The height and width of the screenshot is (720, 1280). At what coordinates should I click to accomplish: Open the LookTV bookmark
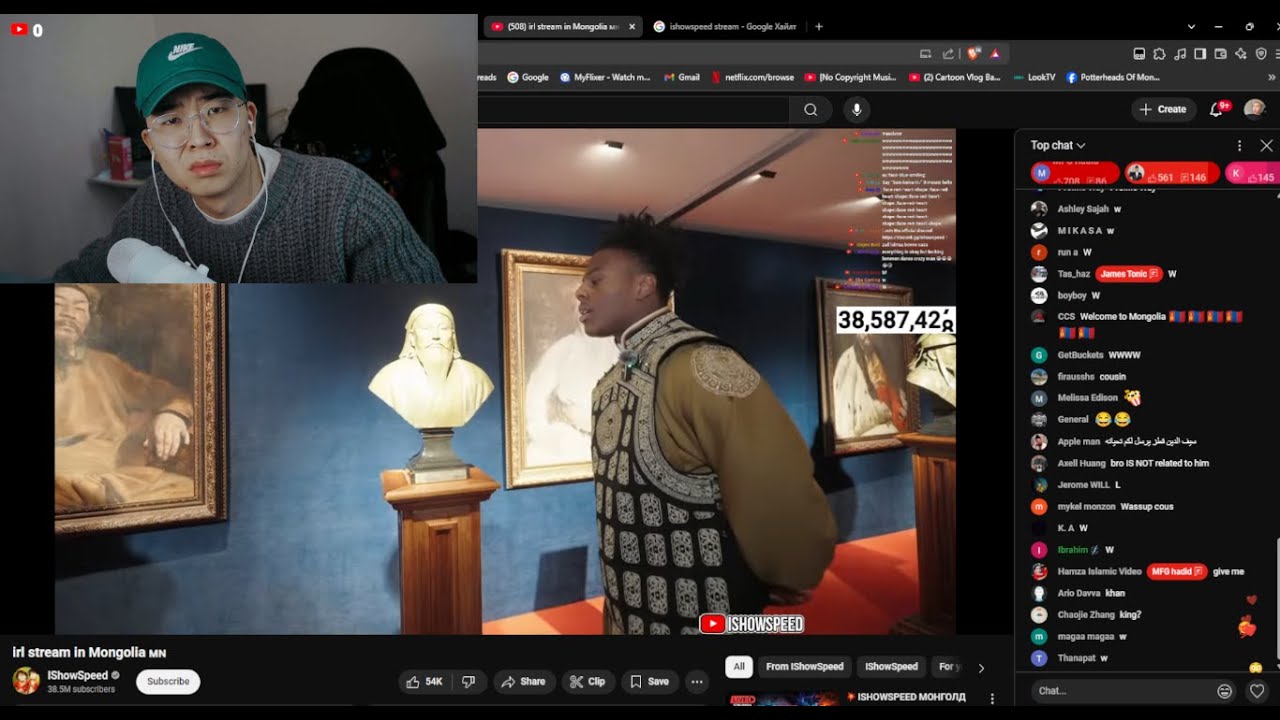coord(1034,77)
